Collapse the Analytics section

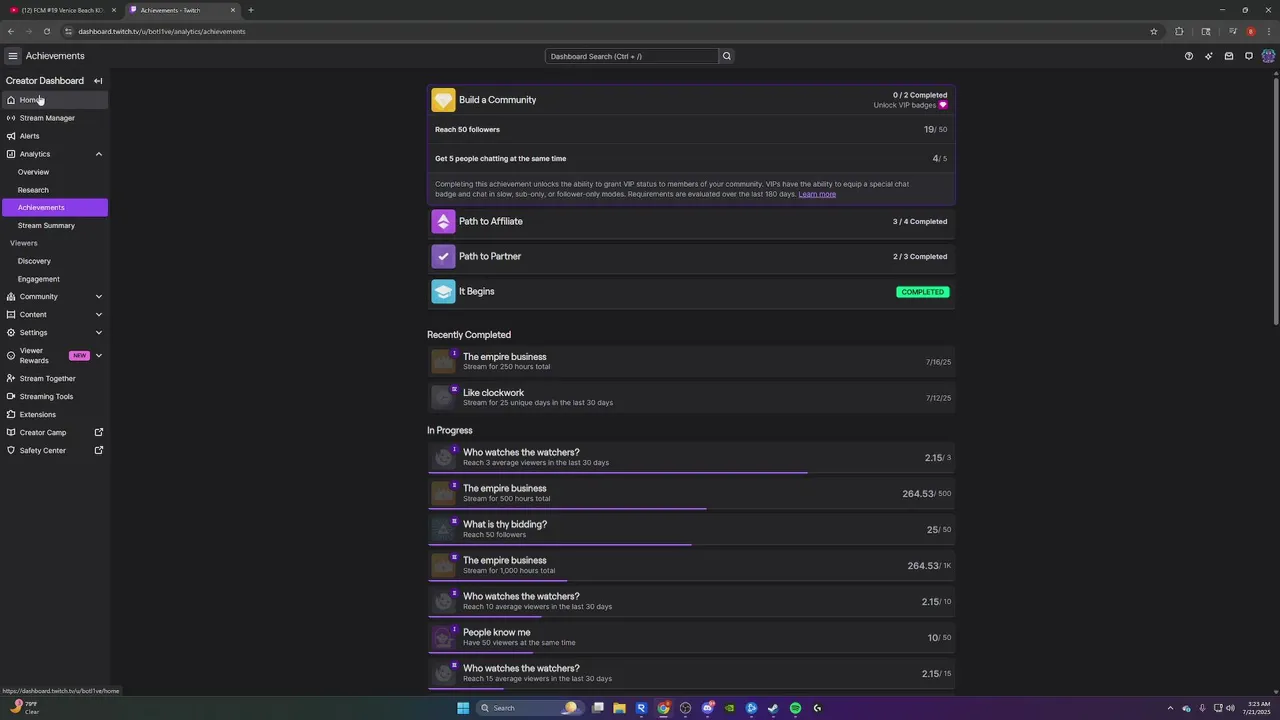coord(98,154)
